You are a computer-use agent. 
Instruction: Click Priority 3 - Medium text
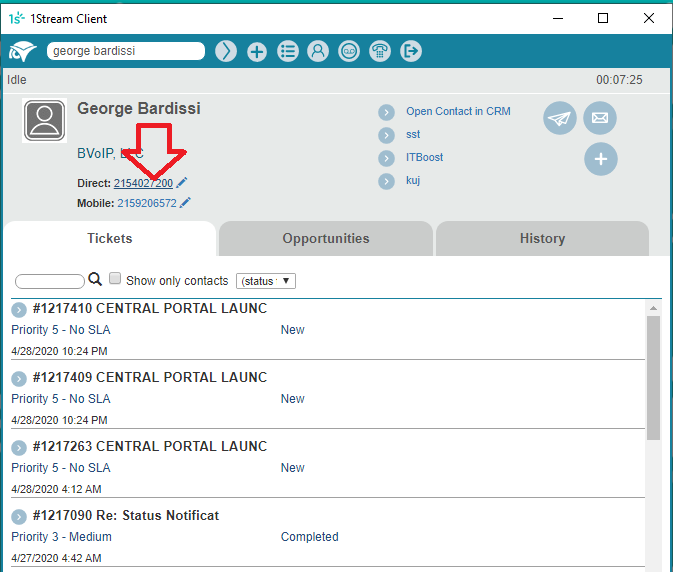[61, 537]
